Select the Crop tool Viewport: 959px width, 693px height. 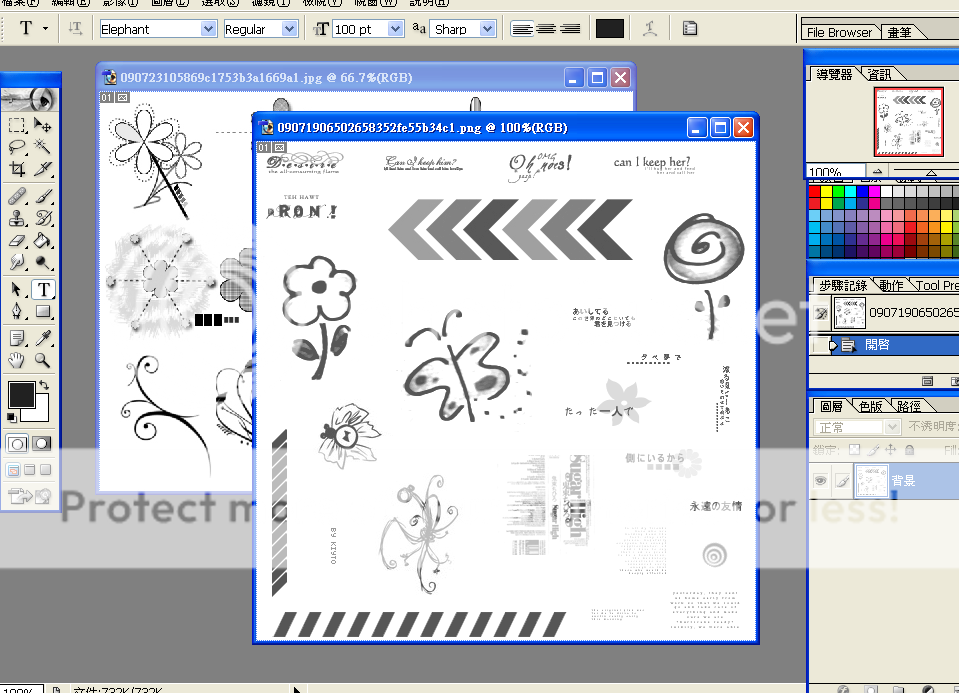pyautogui.click(x=17, y=169)
